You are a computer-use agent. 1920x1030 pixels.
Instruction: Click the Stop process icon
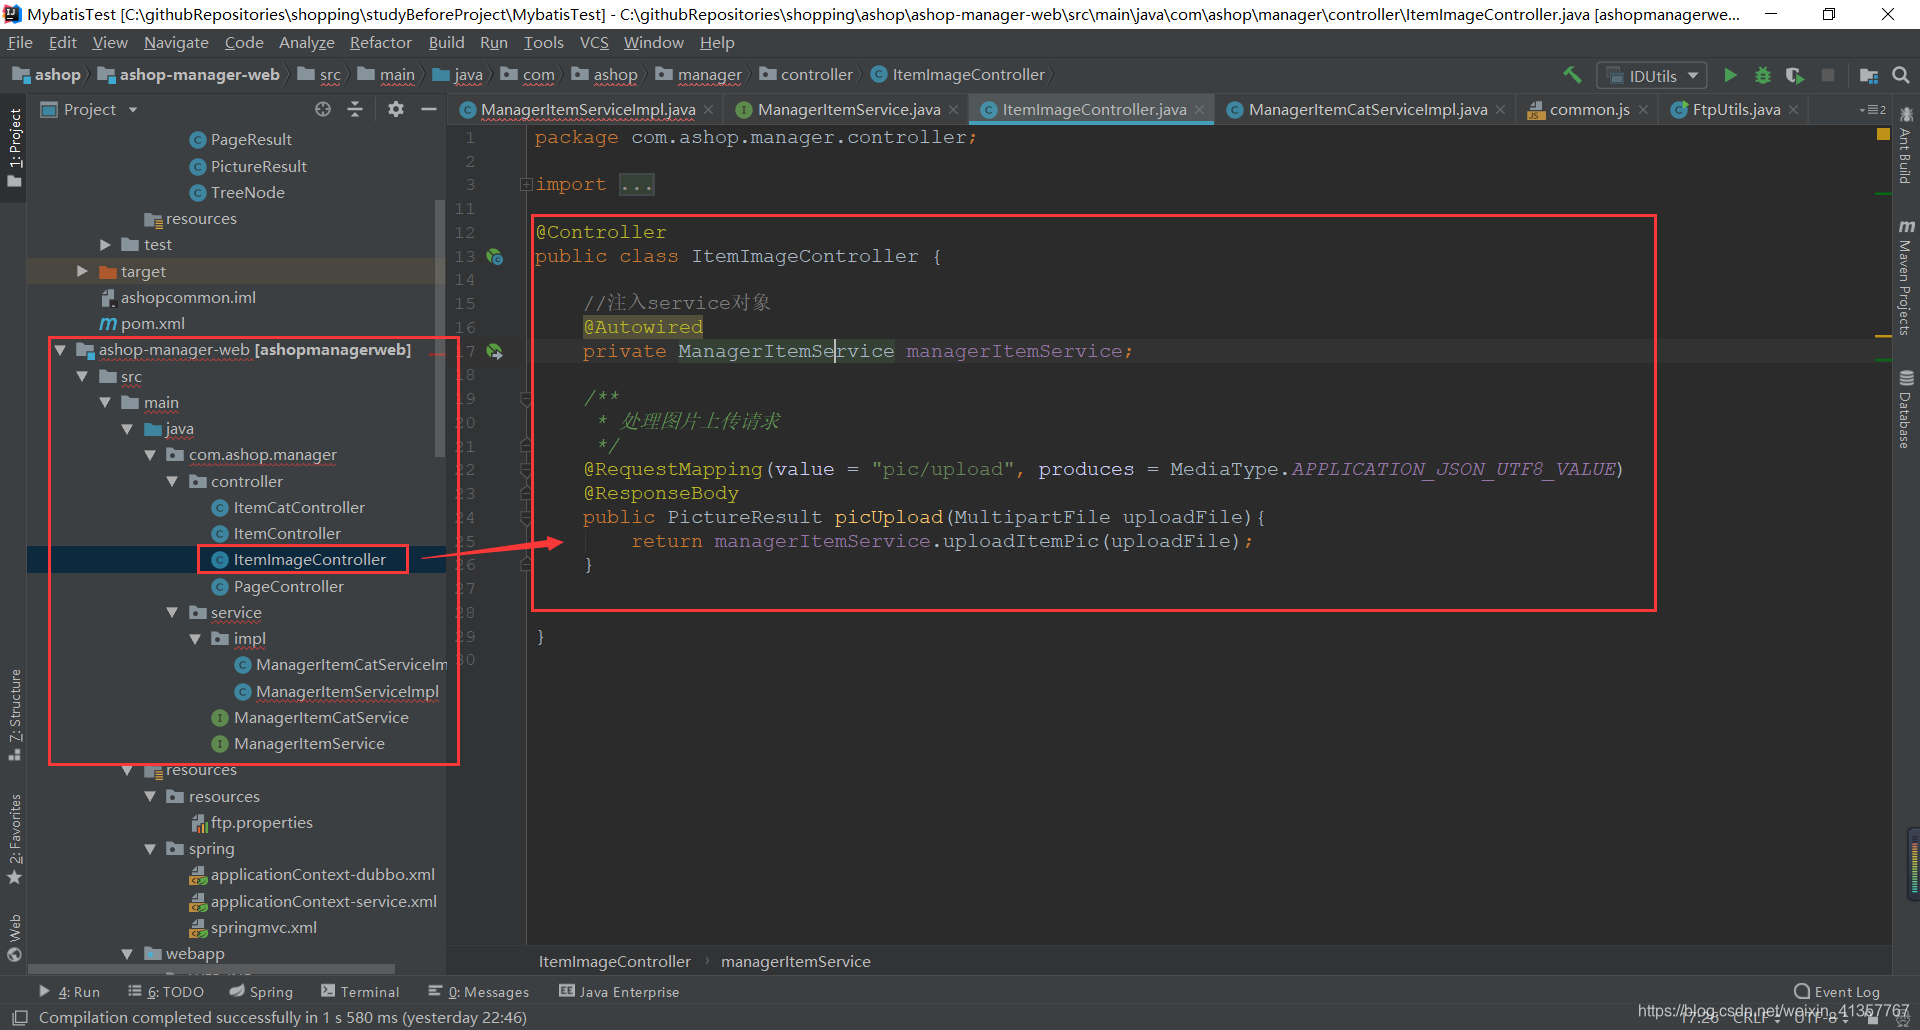tap(1828, 75)
